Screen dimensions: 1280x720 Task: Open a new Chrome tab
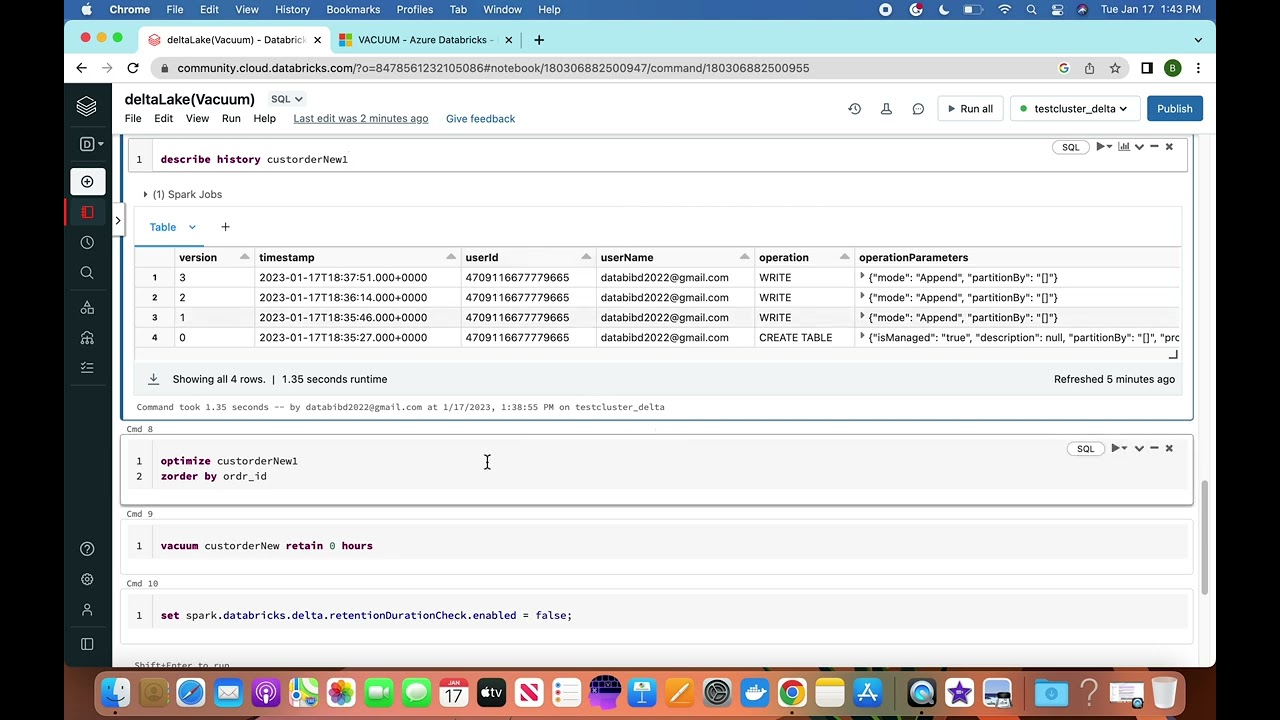tap(539, 40)
